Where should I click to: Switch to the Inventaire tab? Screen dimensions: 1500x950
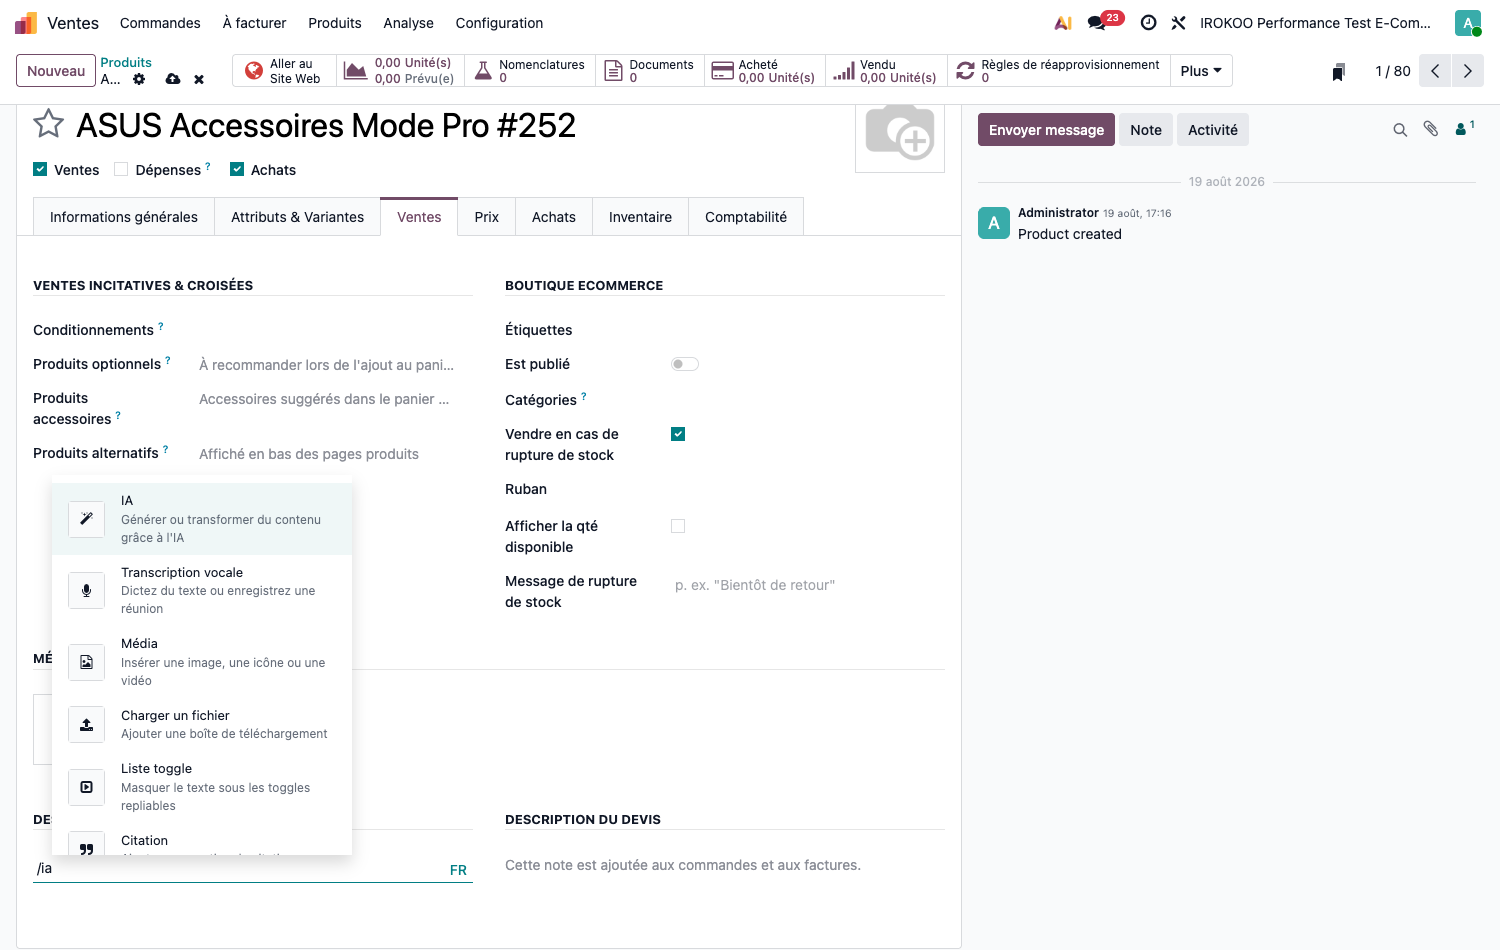[x=640, y=217]
